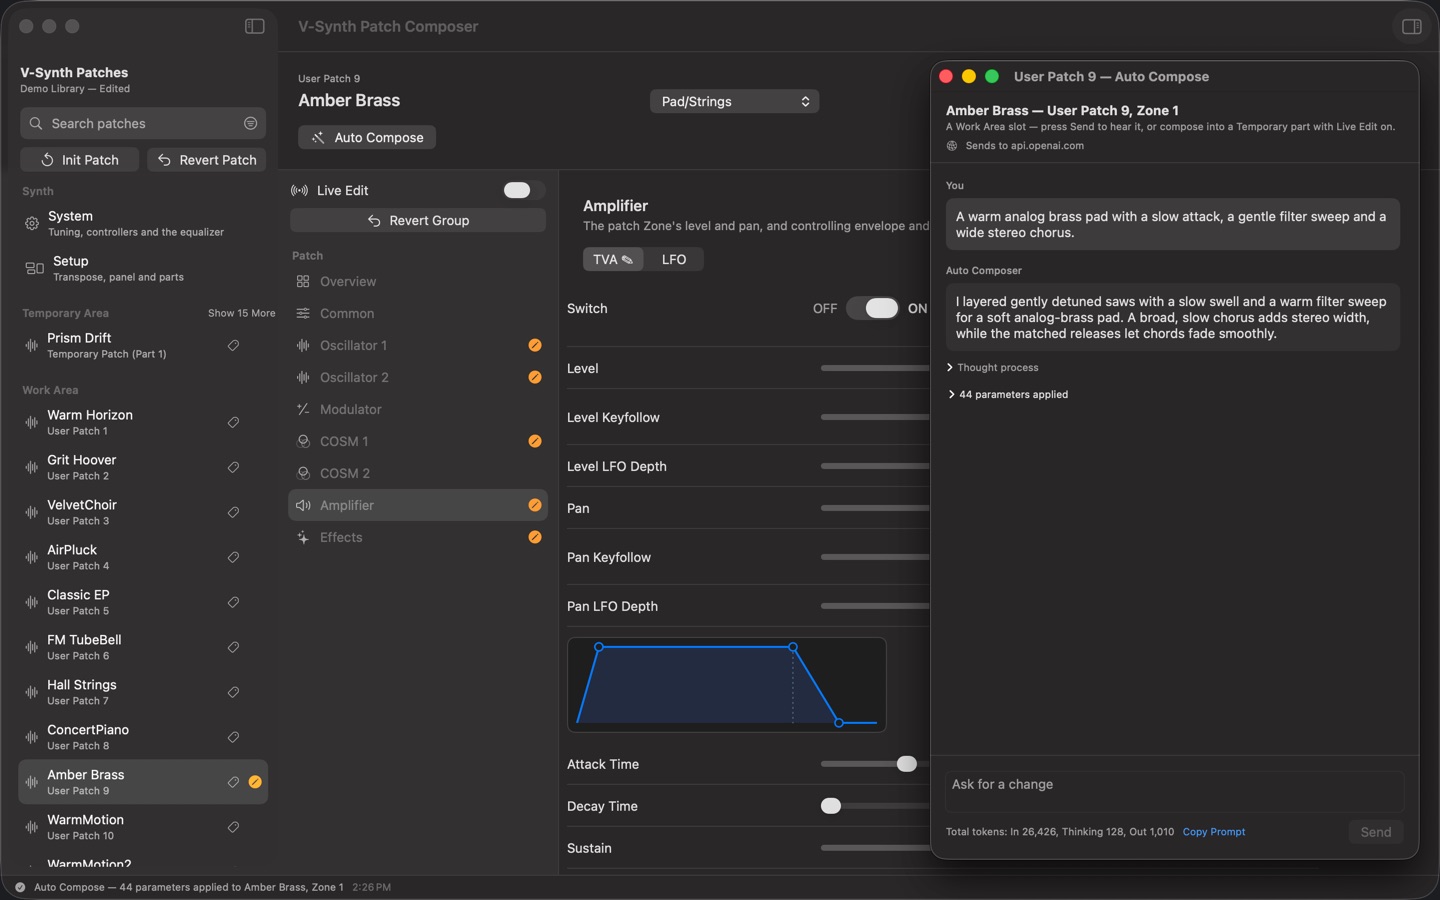Open the Pad/Strings category dropdown

[734, 101]
